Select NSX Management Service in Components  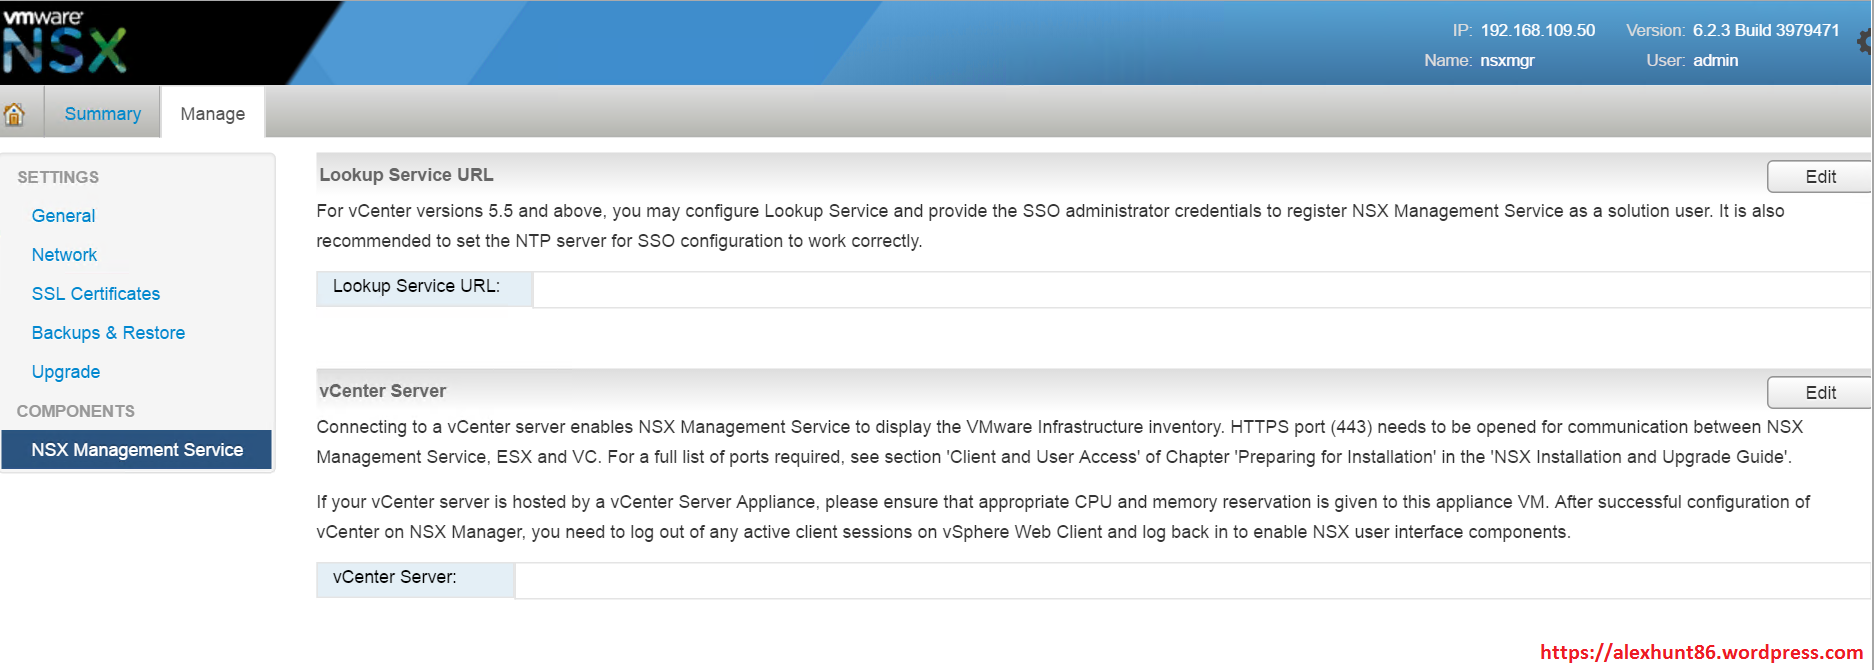click(137, 450)
